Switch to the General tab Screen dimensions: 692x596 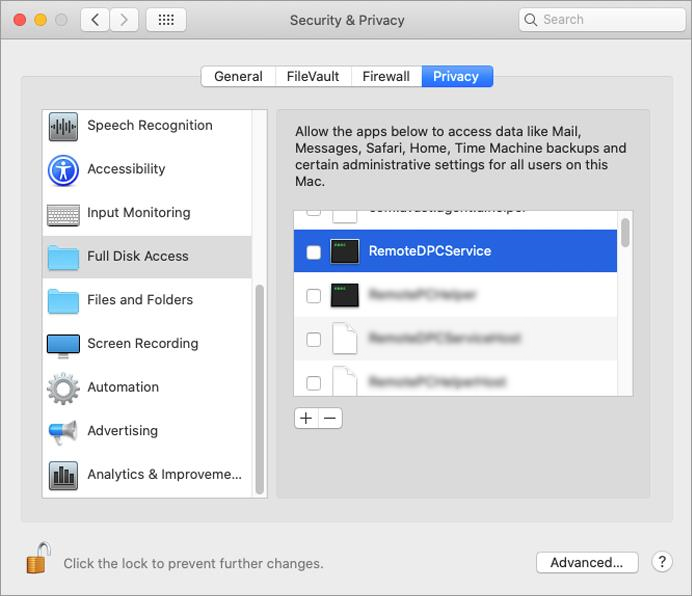(x=238, y=76)
